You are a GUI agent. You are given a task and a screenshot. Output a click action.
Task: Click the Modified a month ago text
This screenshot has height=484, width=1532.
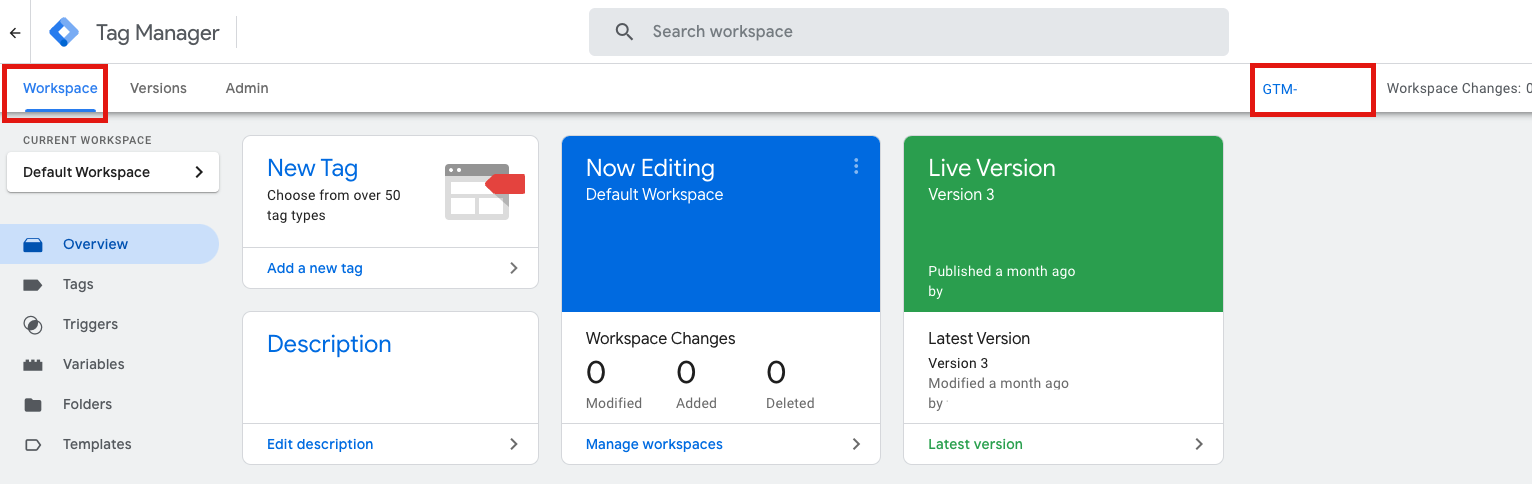click(x=998, y=383)
